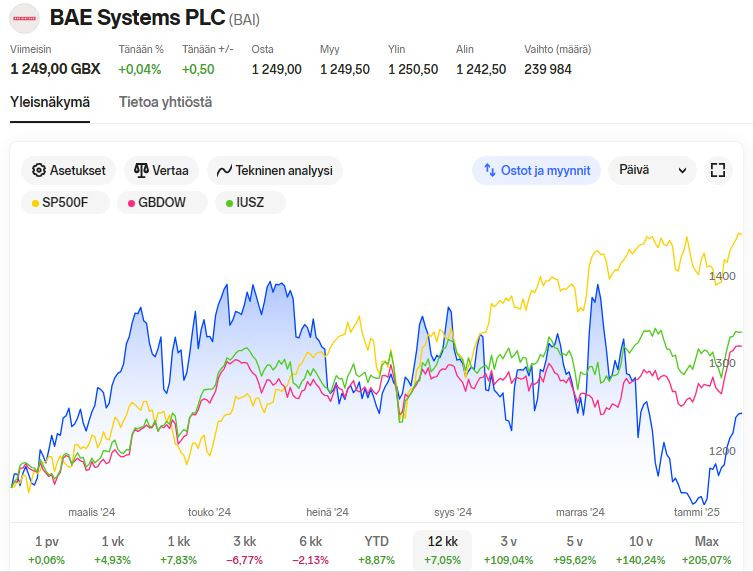Click the Vertaa scales compare button

pos(161,170)
